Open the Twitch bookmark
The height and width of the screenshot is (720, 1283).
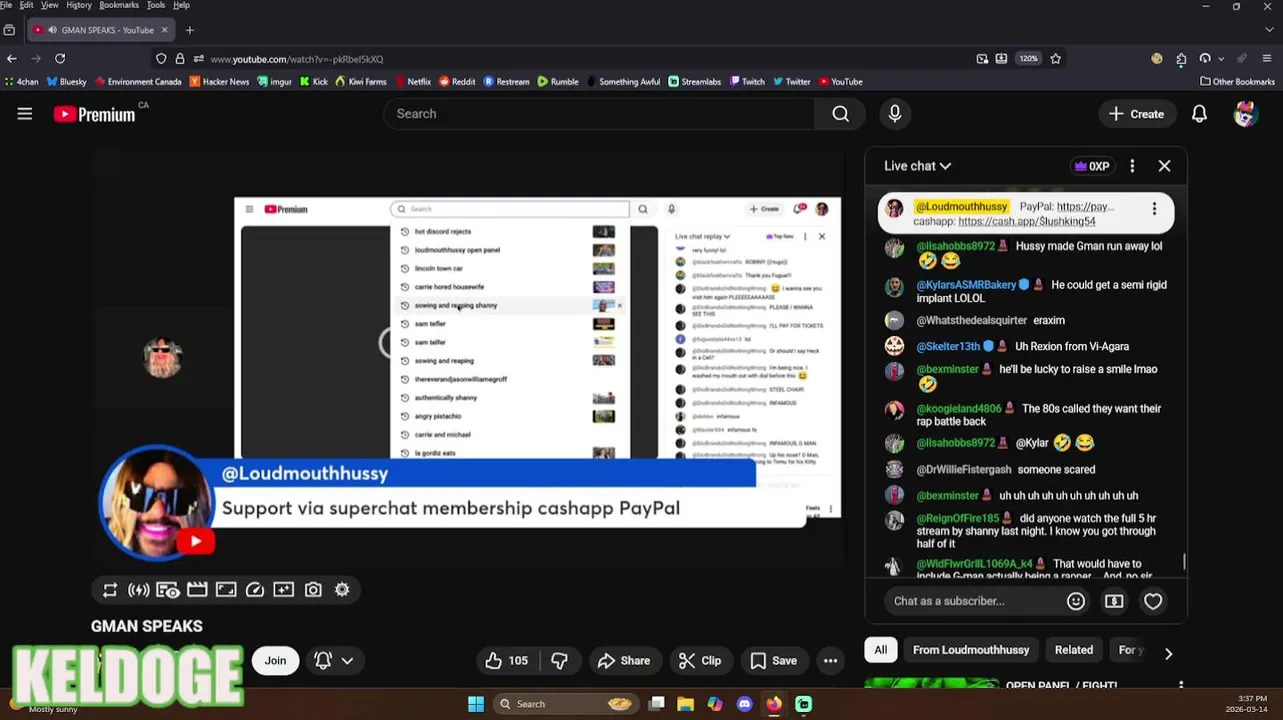746,82
